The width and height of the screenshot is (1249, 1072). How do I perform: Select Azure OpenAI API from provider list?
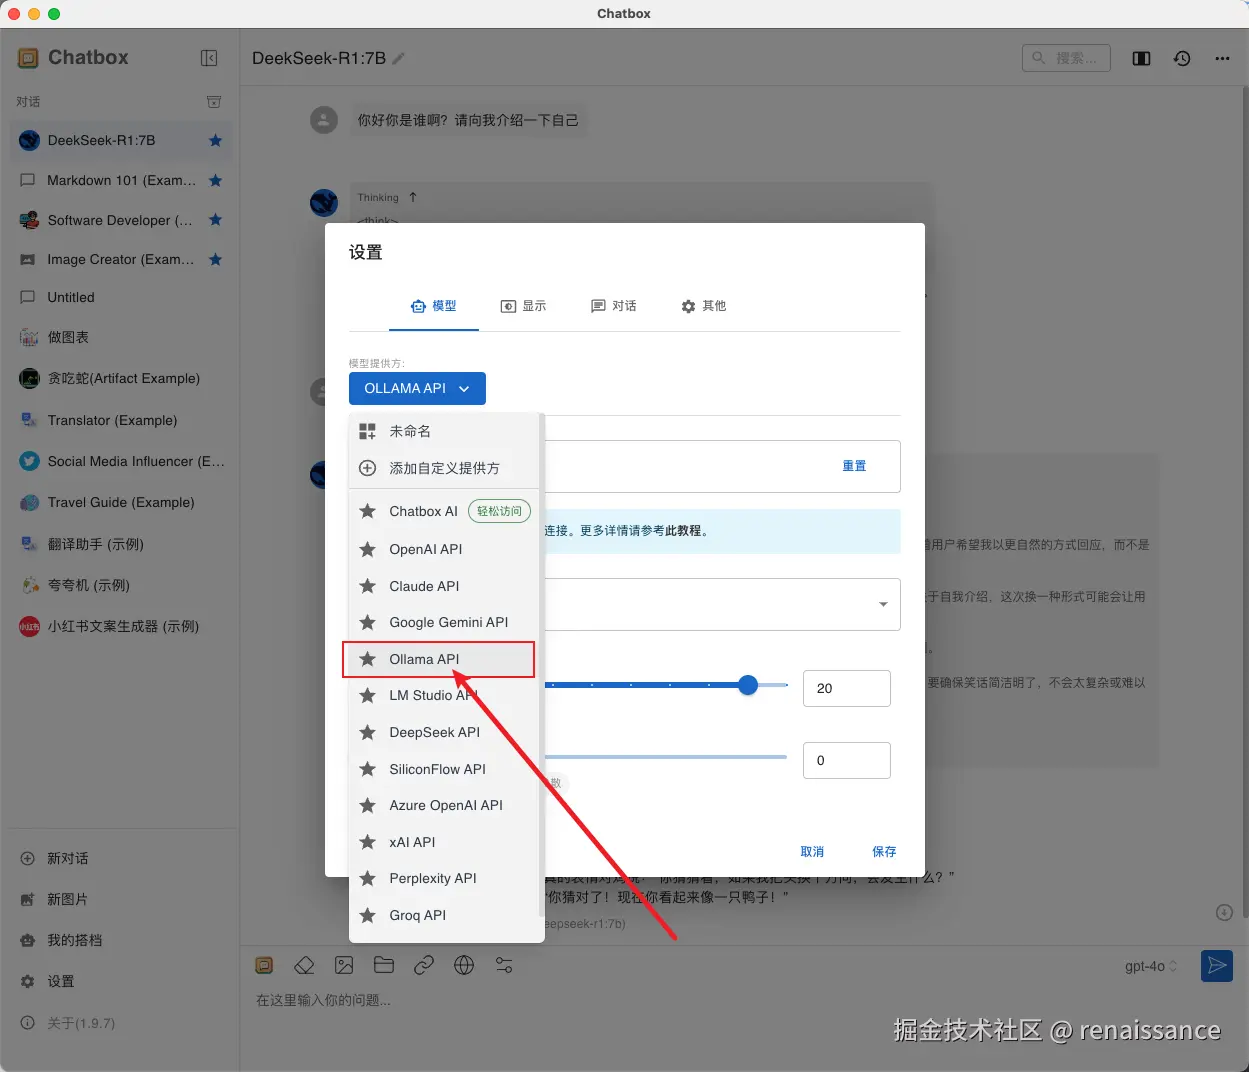coord(444,805)
